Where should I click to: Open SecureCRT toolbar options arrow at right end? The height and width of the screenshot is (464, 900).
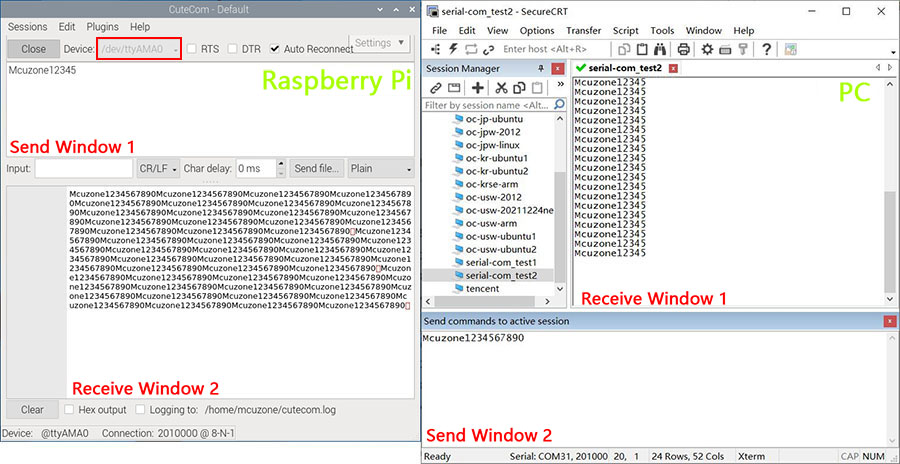click(893, 52)
